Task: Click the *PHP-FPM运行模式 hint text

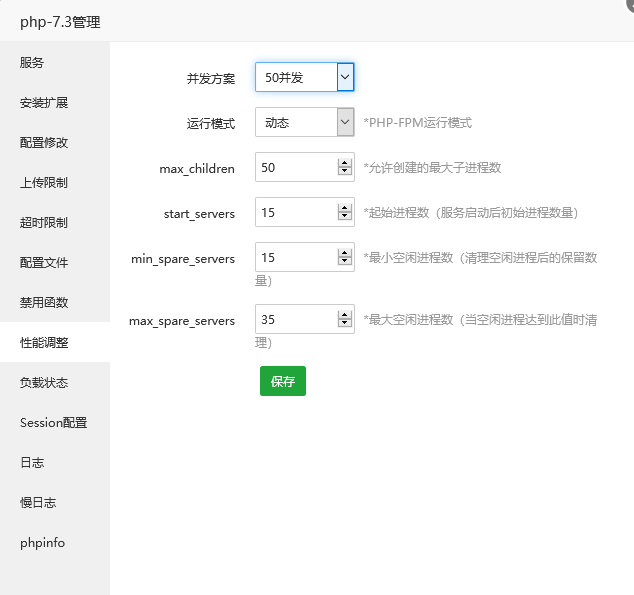Action: coord(418,122)
